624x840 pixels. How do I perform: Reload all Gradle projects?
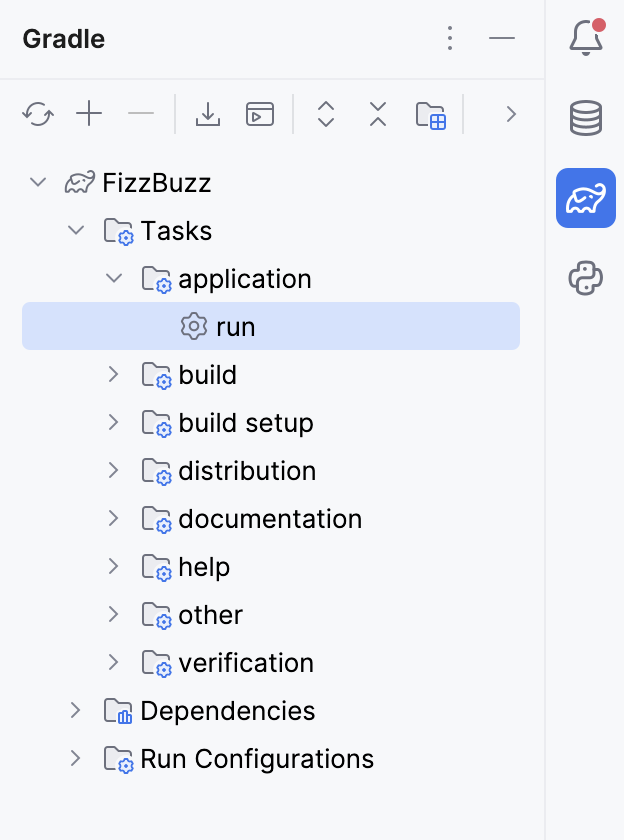click(x=38, y=114)
